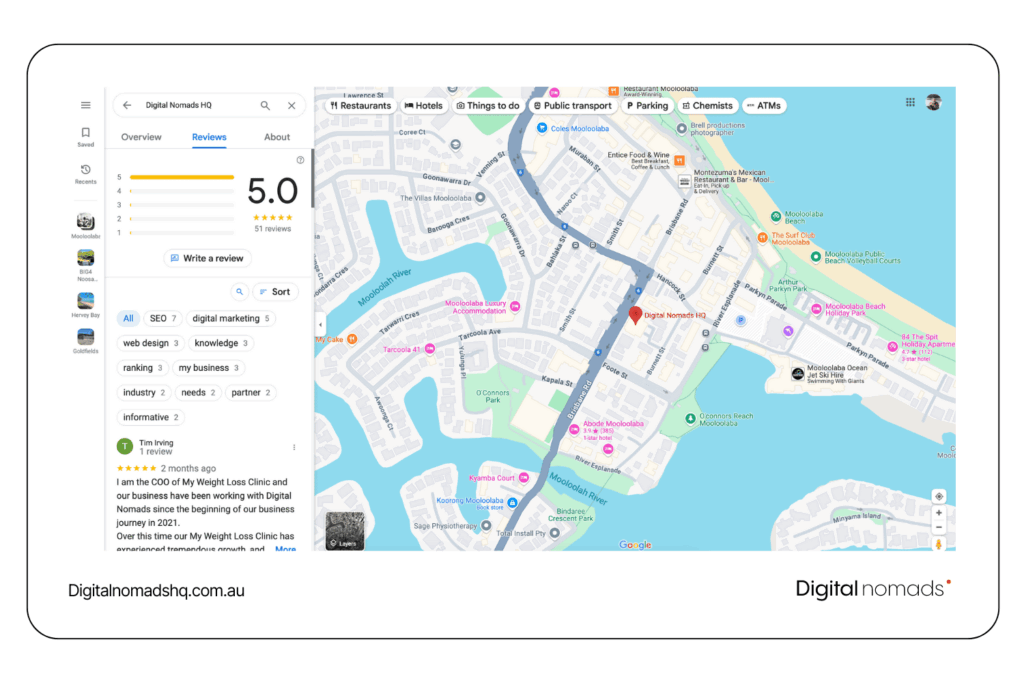Open the Mooloolaba recent place thumbnail
The image size is (1024, 683).
86,222
